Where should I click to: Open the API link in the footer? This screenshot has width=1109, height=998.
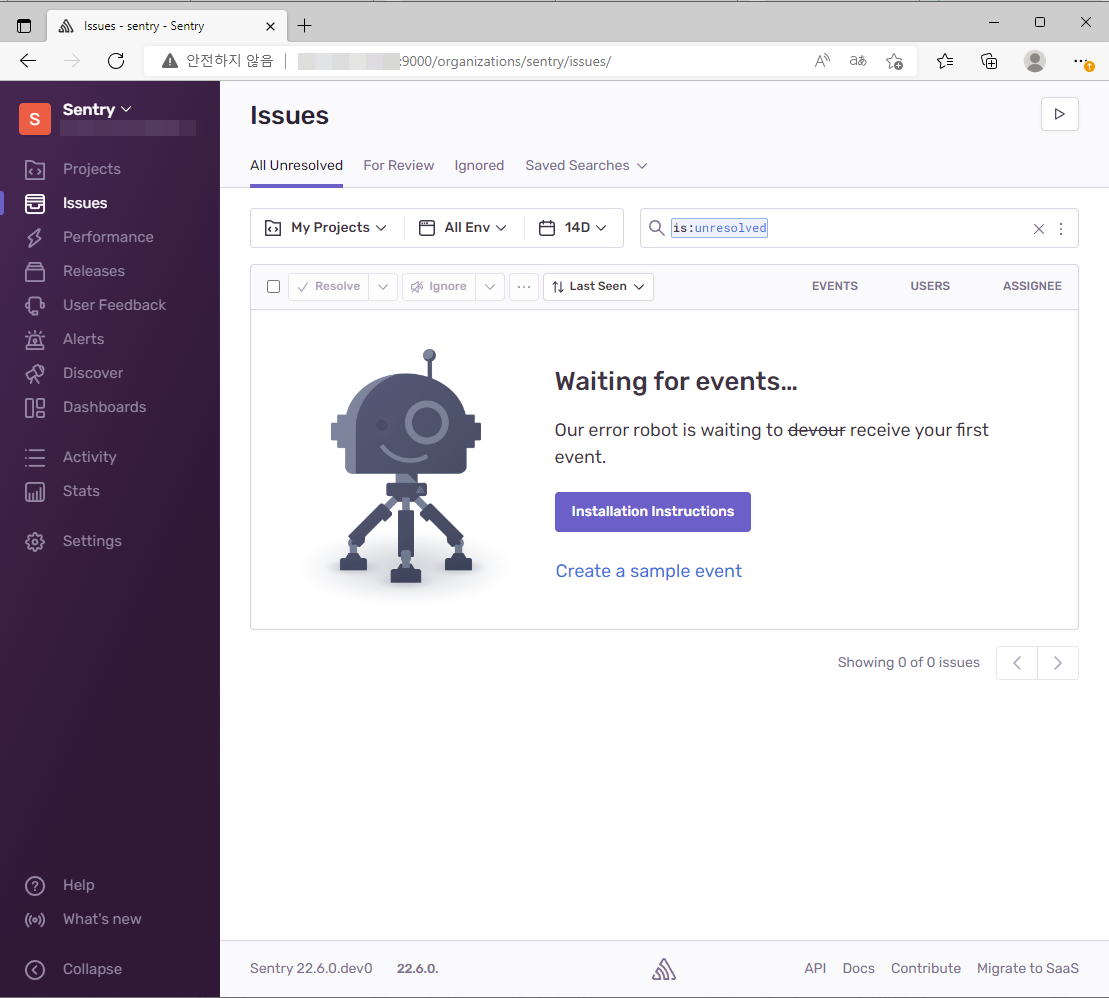[x=815, y=968]
